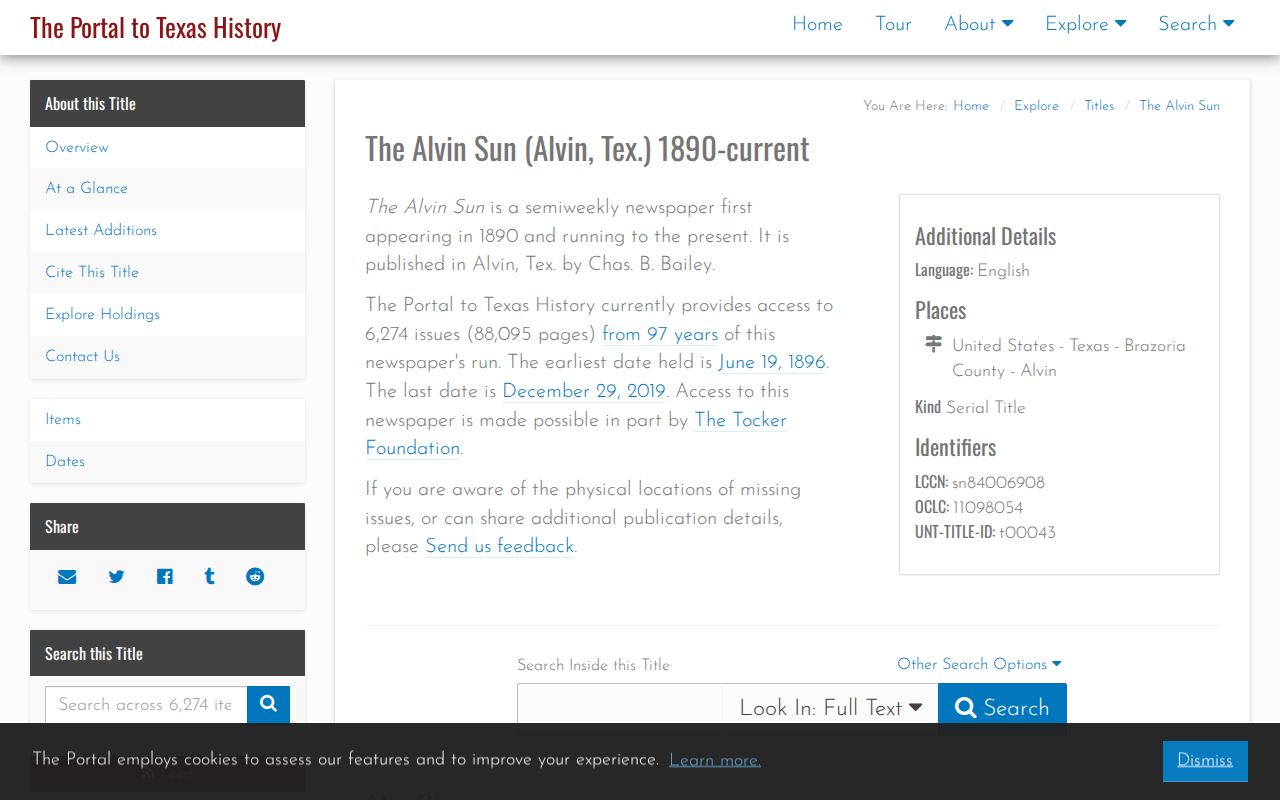Open Explore breadcrumb link

pyautogui.click(x=1036, y=106)
